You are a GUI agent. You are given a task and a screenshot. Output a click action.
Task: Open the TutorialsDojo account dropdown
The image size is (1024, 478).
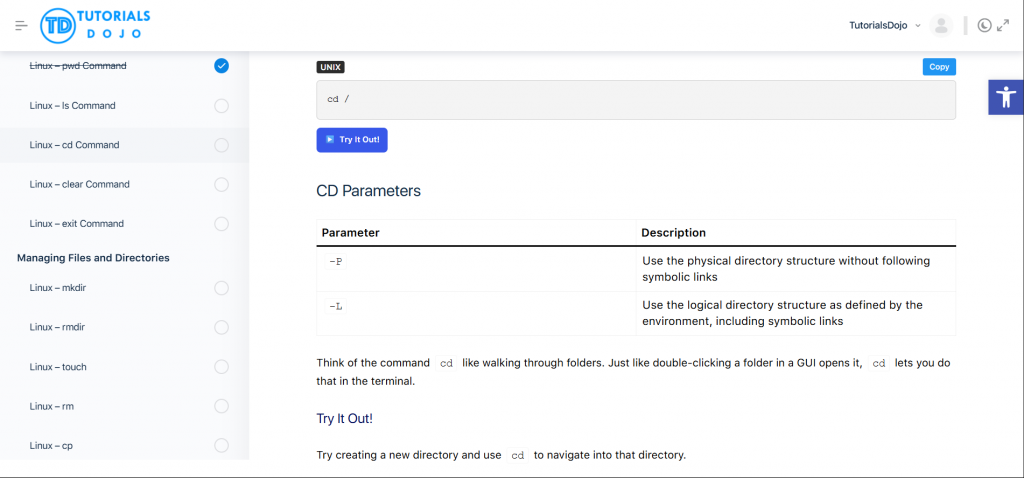[884, 26]
